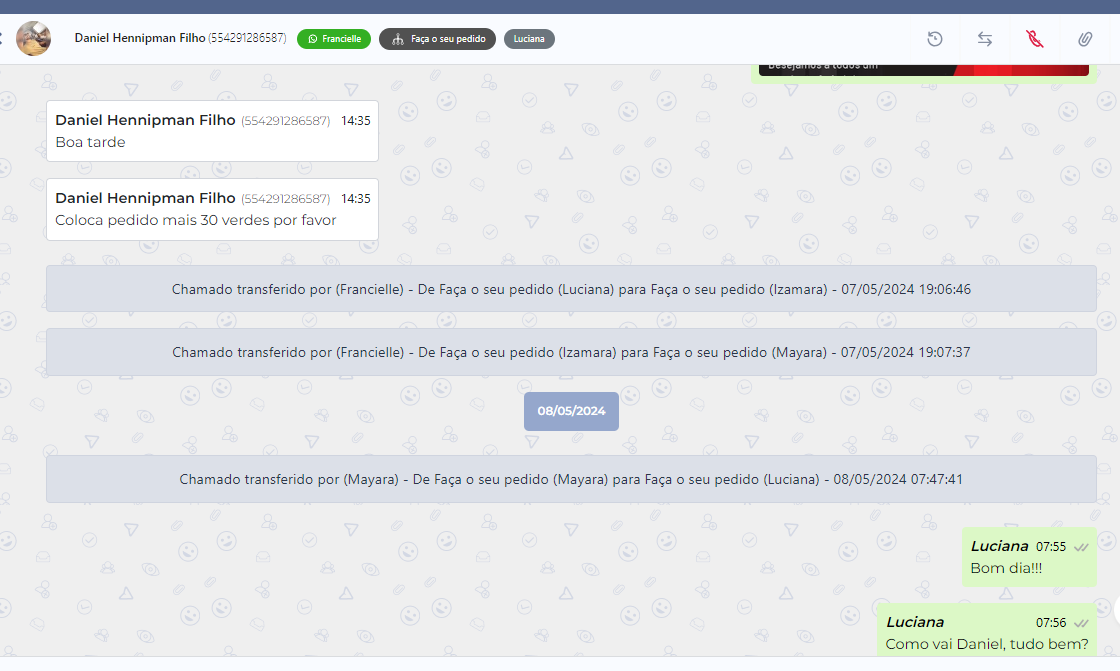The width and height of the screenshot is (1120, 671).
Task: Select the 'Boa tarde' message bubble
Action: pyautogui.click(x=212, y=131)
